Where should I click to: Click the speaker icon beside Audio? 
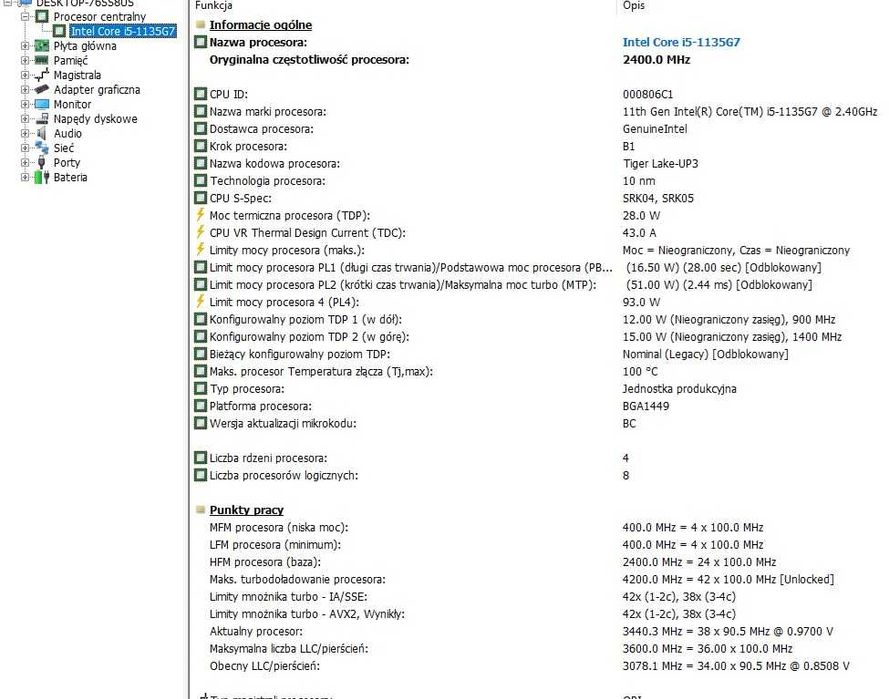click(41, 133)
